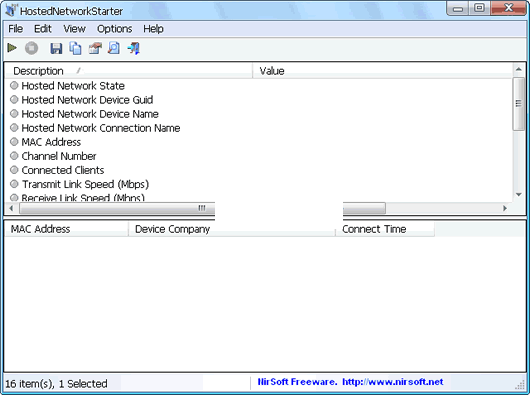Image resolution: width=530 pixels, height=395 pixels.
Task: Click the round icon beside Hosted Network State
Action: pos(14,85)
